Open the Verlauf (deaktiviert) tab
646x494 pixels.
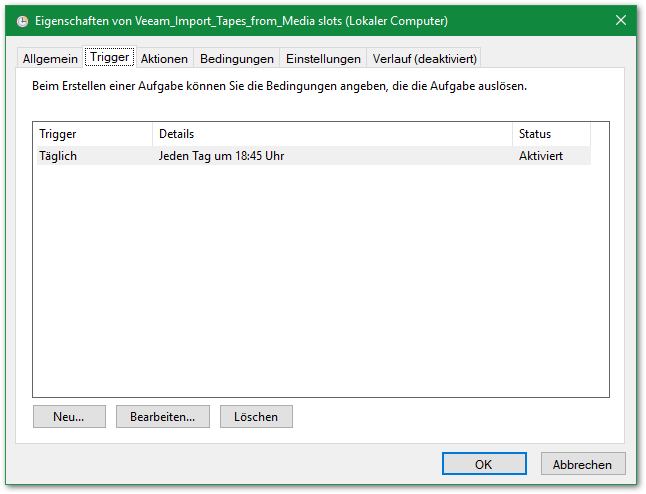click(x=424, y=59)
